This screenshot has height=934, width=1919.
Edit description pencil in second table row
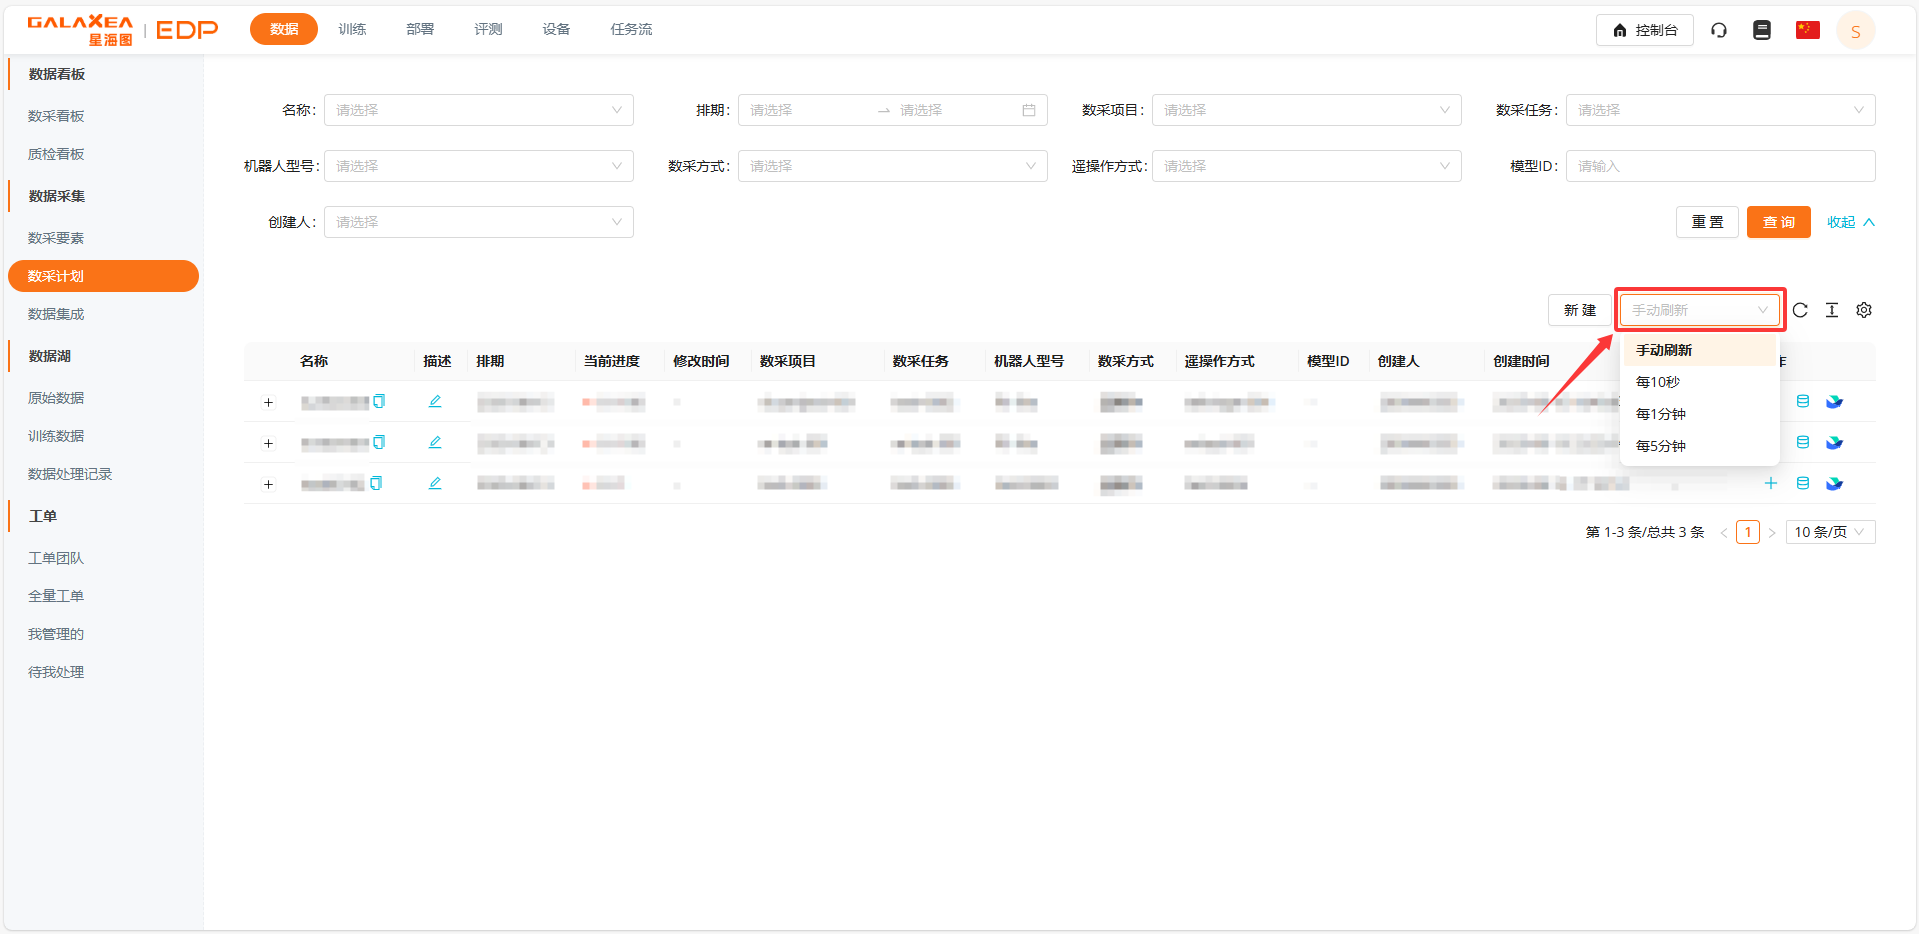pos(435,442)
